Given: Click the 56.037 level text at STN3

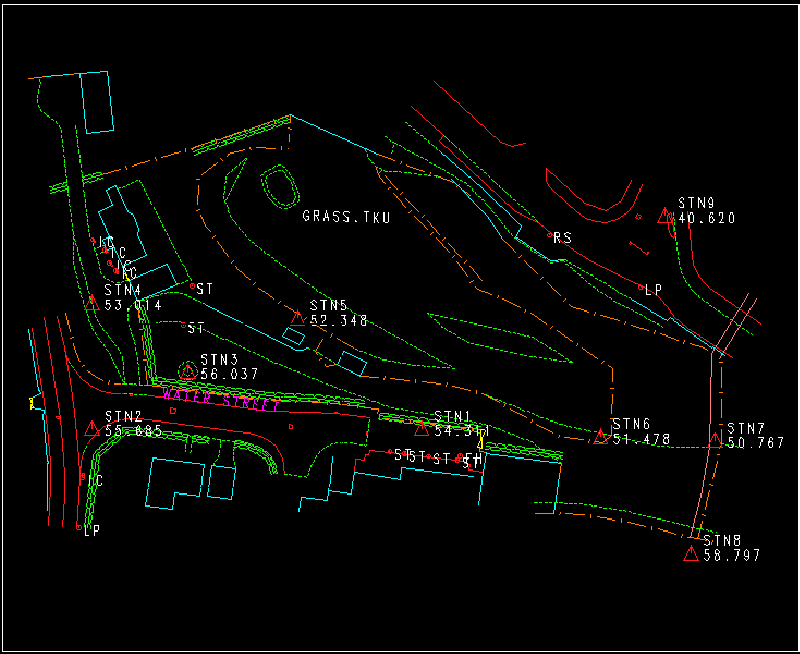Looking at the screenshot, I should tap(229, 374).
